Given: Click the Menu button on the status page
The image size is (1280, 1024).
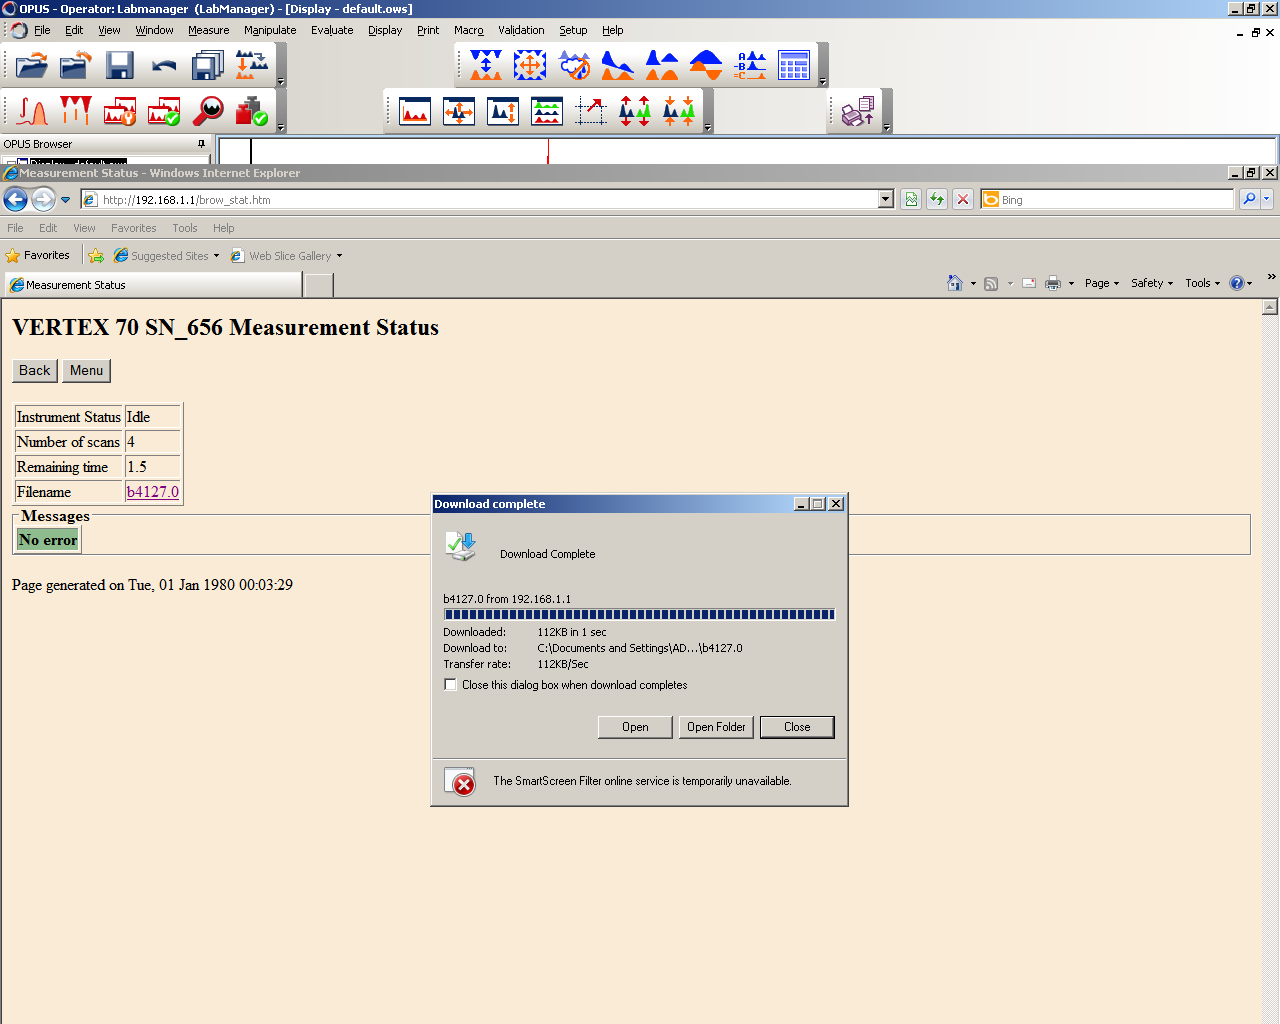Looking at the screenshot, I should coord(86,370).
